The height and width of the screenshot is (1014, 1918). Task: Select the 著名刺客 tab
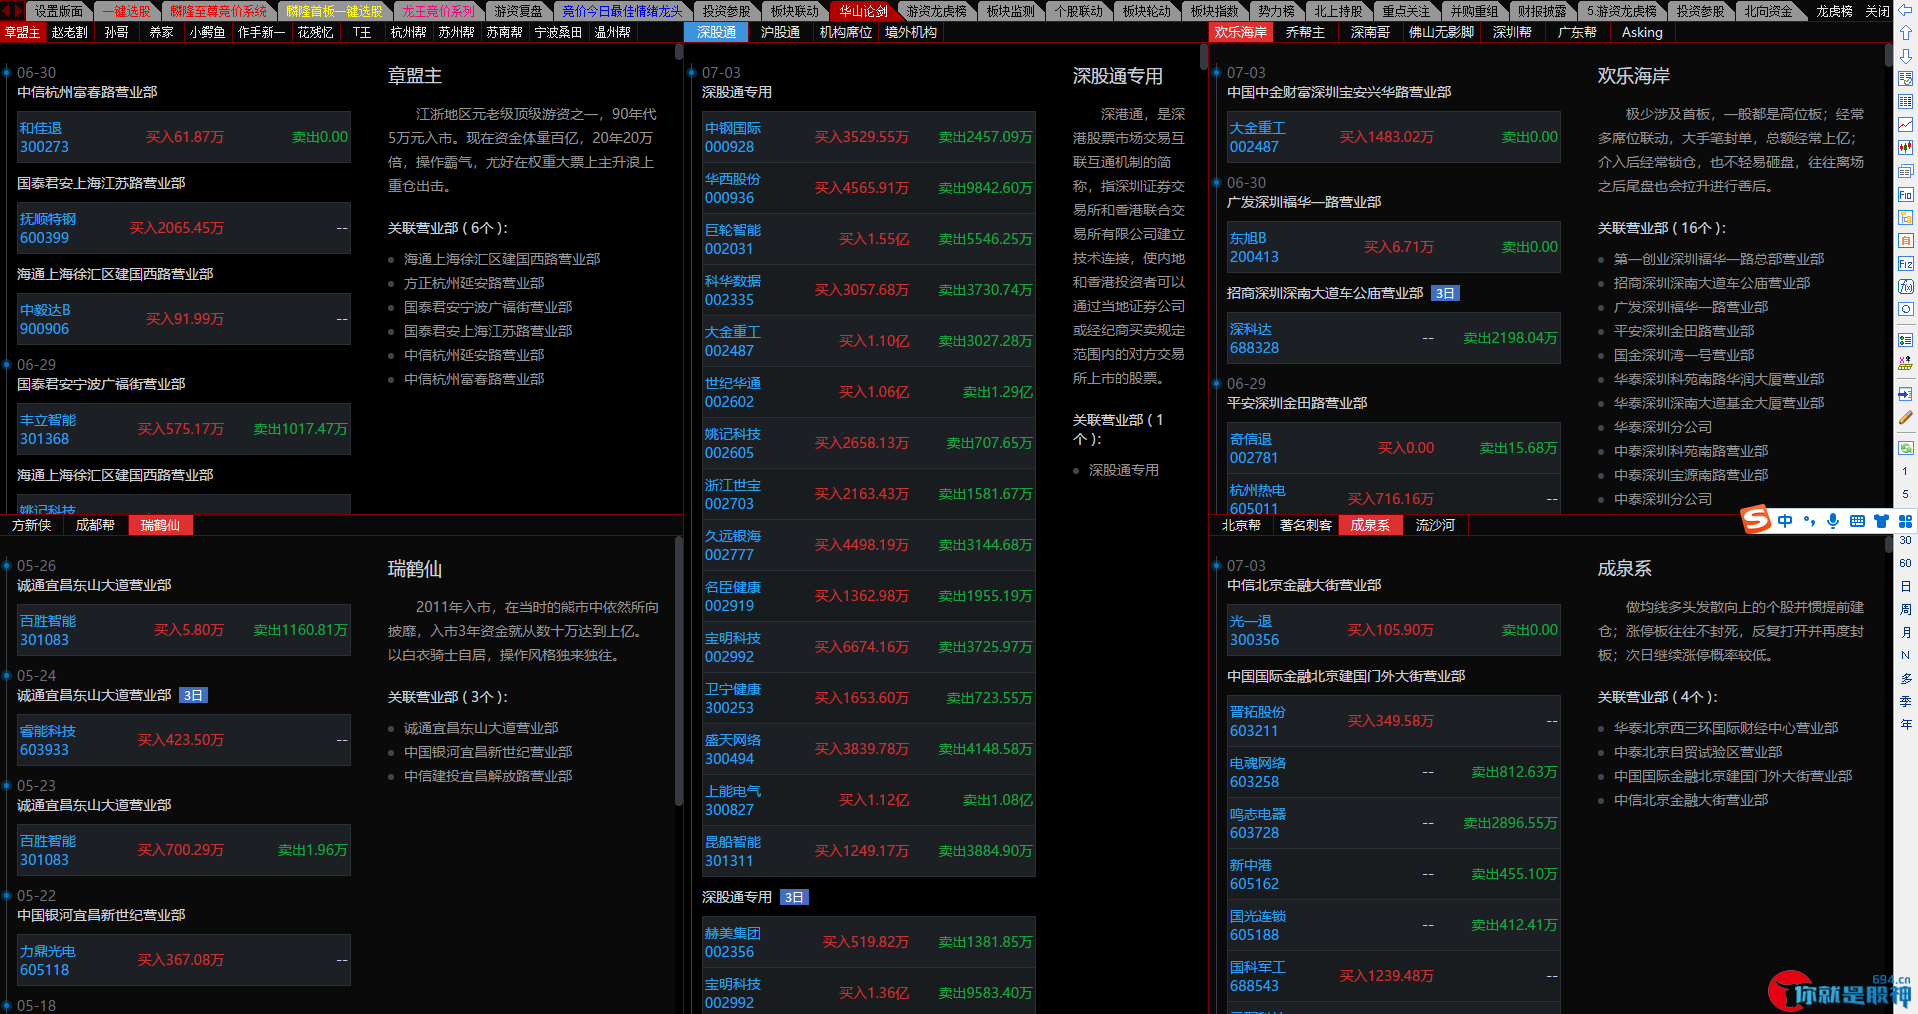coord(1305,525)
